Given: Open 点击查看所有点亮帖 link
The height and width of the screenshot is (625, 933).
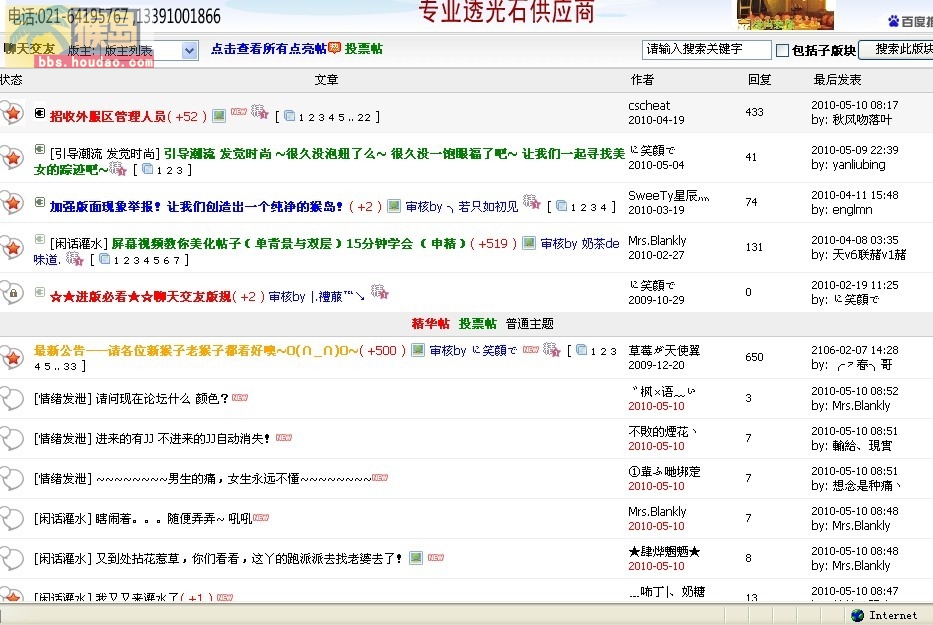Looking at the screenshot, I should pos(268,49).
